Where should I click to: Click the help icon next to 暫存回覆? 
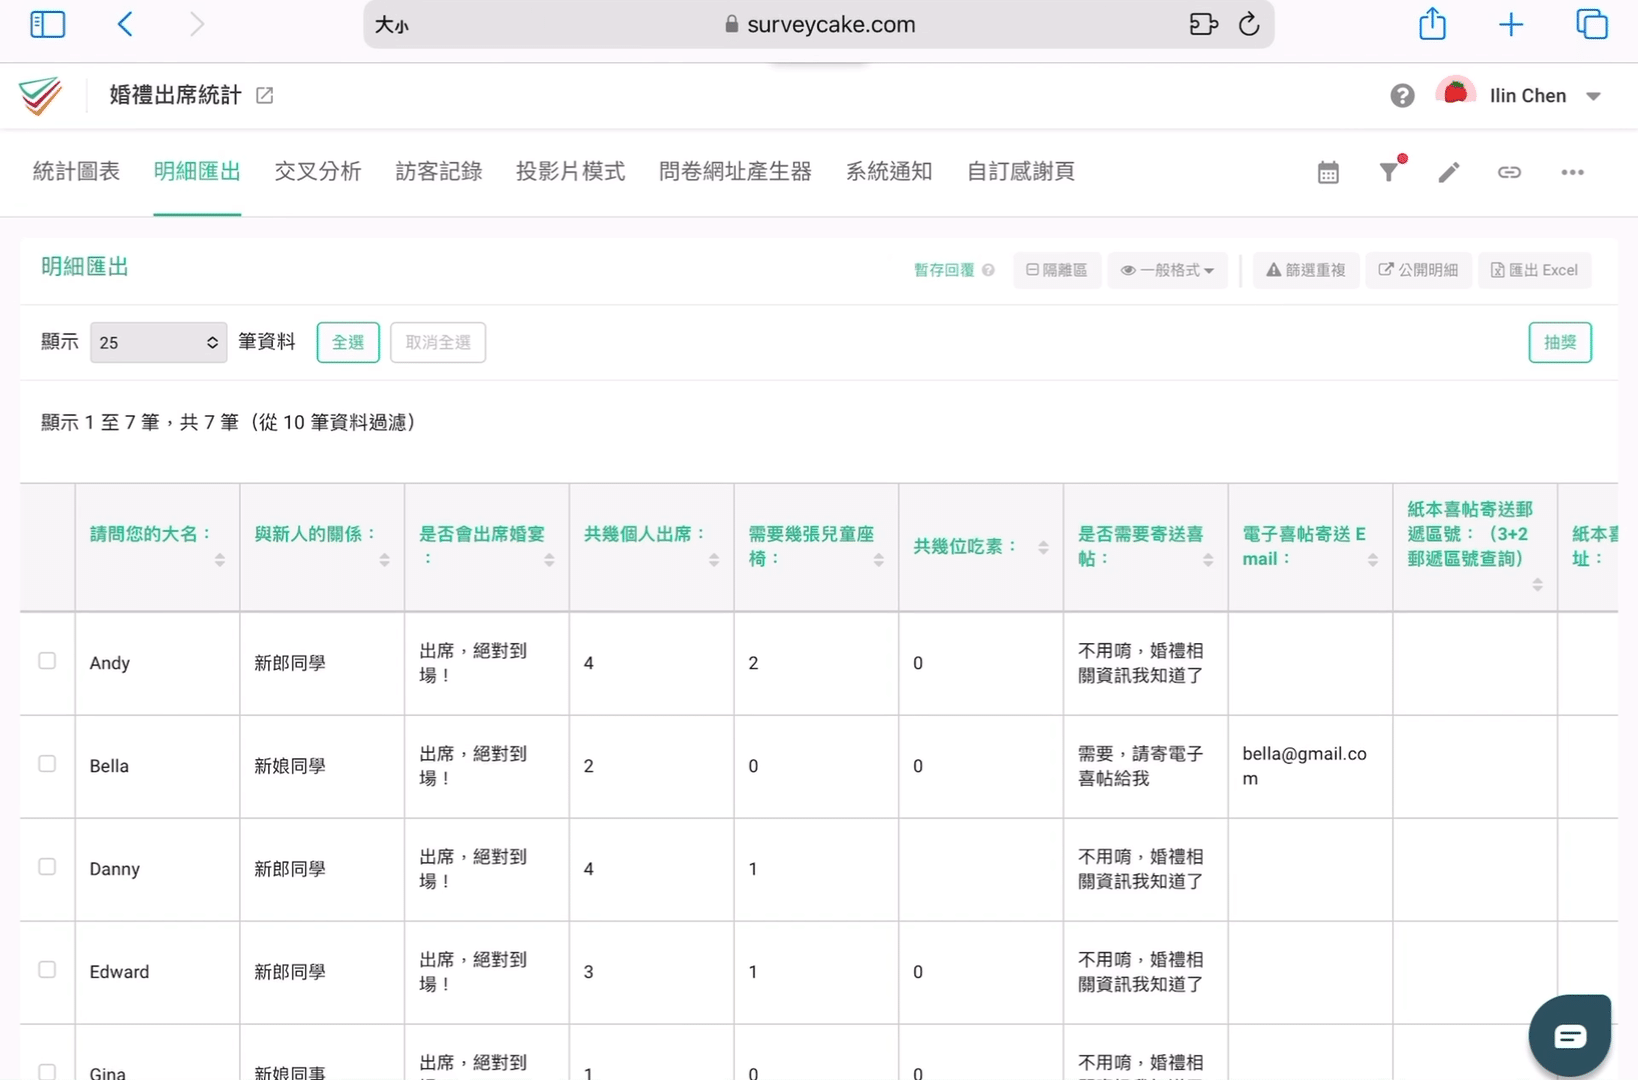click(x=988, y=270)
